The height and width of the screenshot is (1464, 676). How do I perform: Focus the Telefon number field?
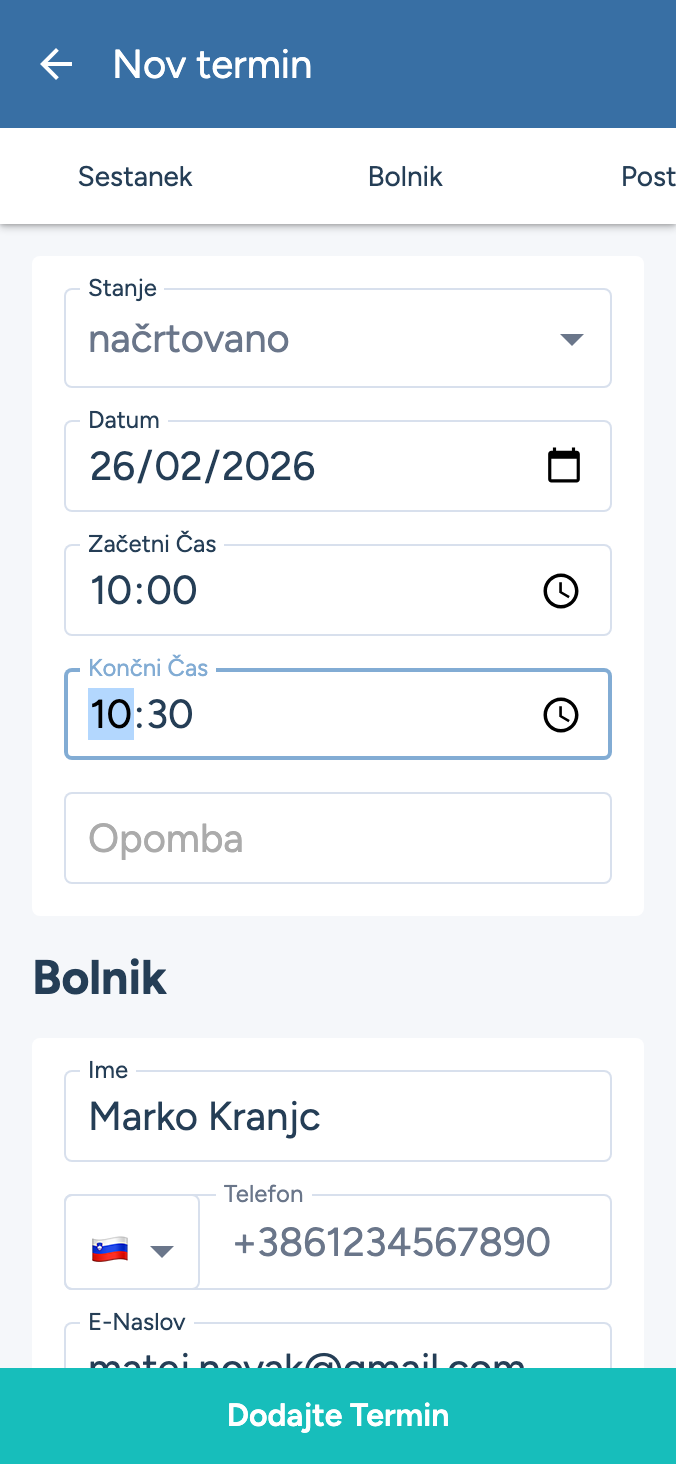[404, 1243]
